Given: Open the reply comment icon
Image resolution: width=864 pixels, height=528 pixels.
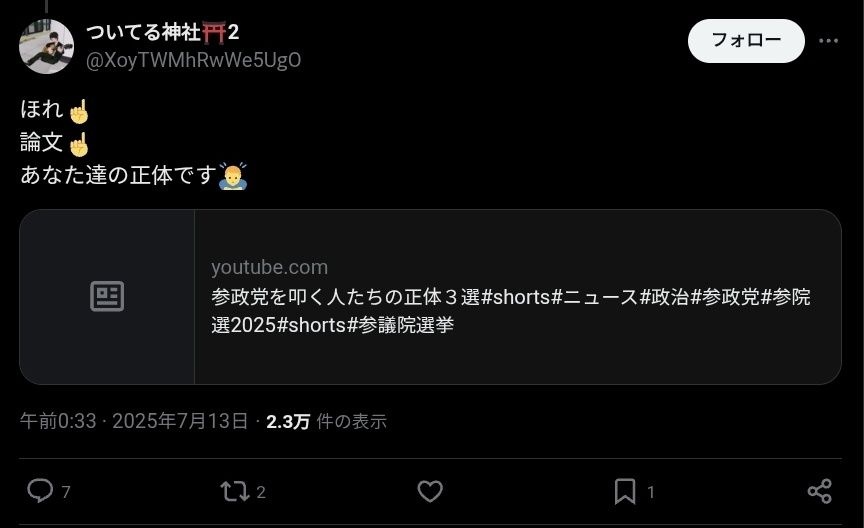Looking at the screenshot, I should coord(40,491).
